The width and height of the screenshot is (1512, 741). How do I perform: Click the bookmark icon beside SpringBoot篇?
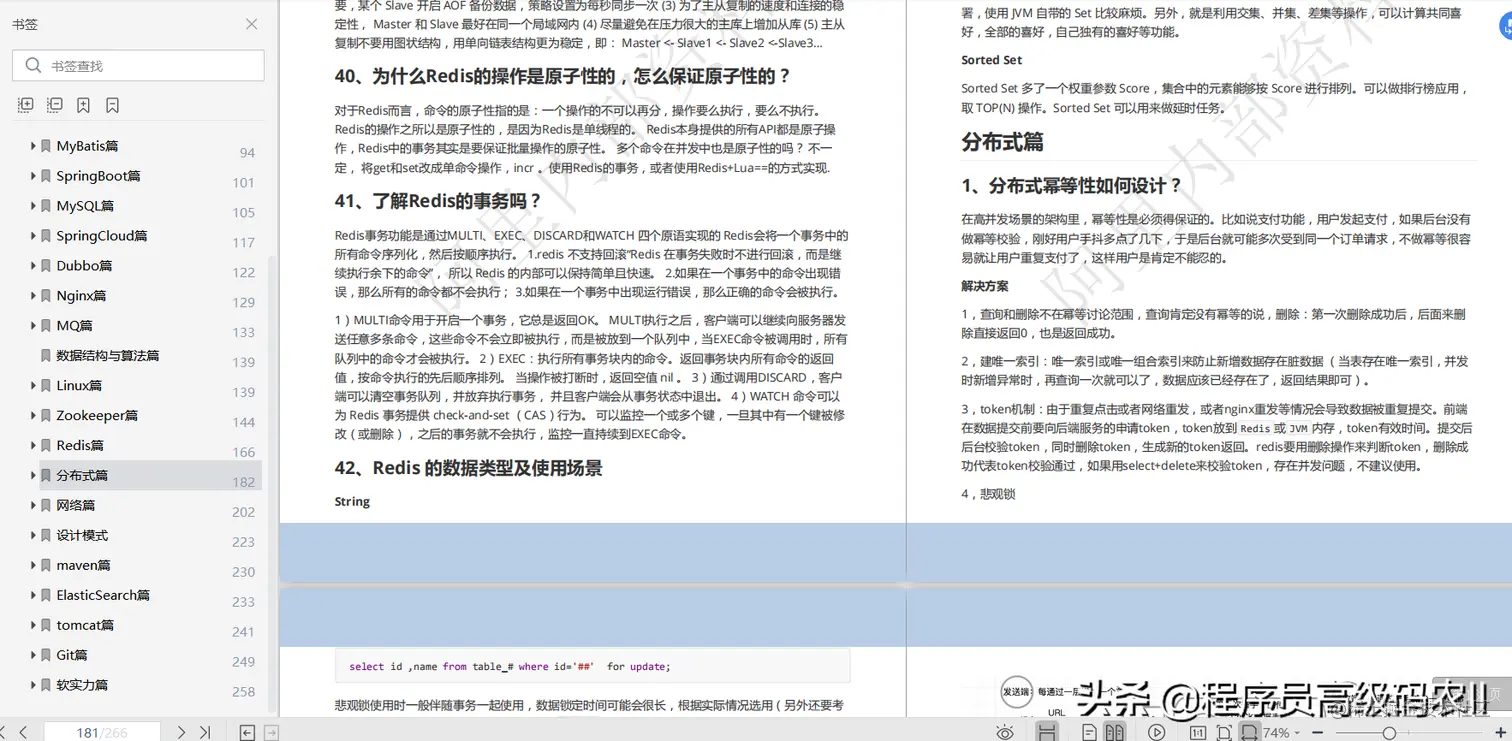click(x=46, y=176)
